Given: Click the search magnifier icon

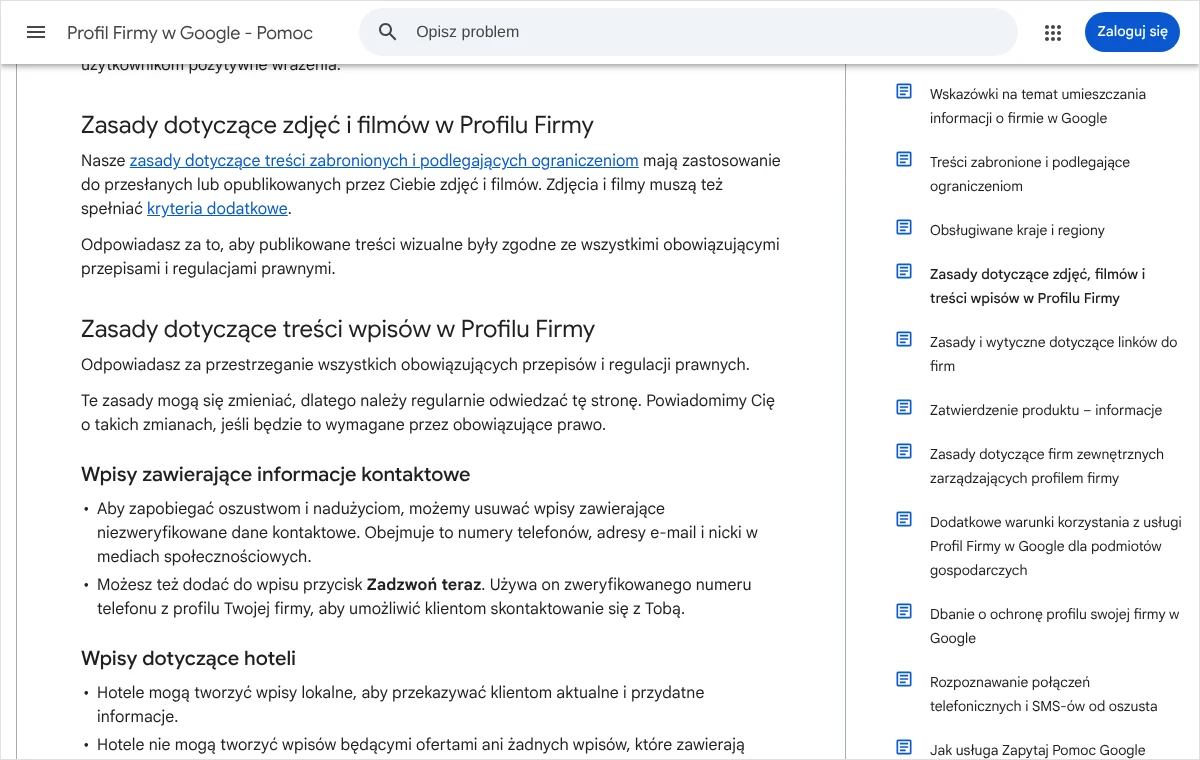Looking at the screenshot, I should [x=388, y=32].
